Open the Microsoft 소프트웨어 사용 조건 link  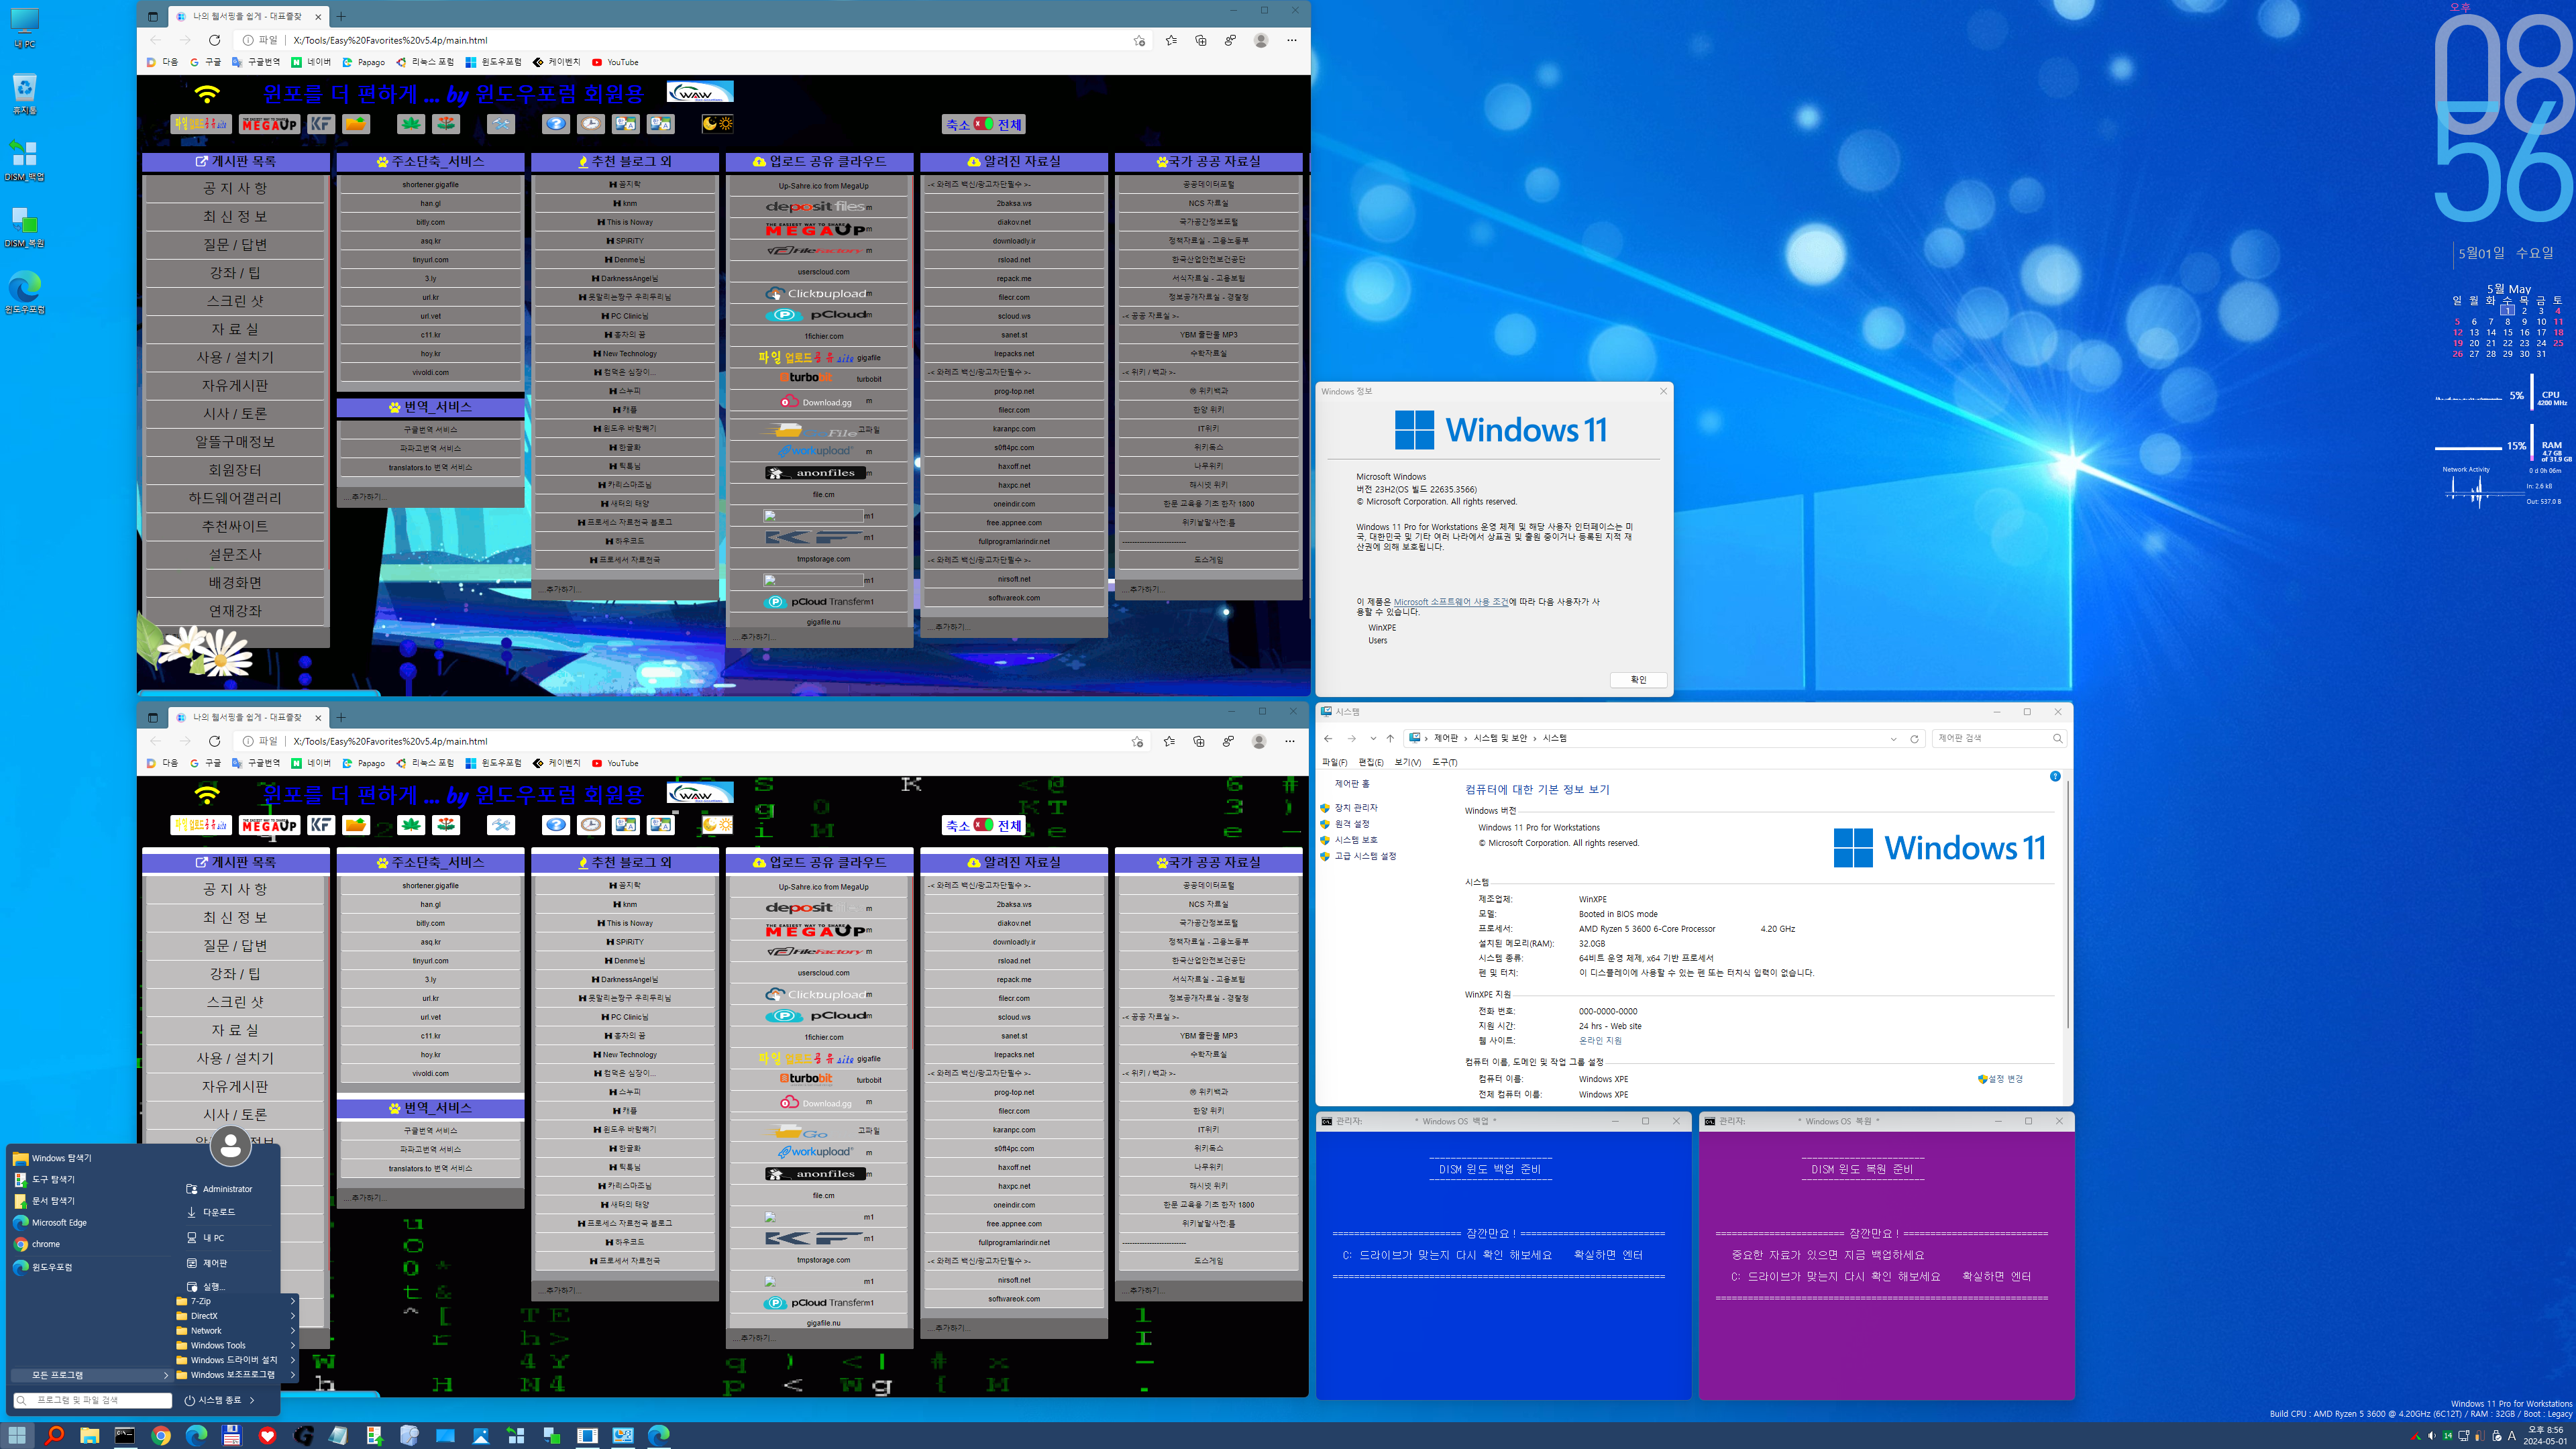click(x=1451, y=602)
